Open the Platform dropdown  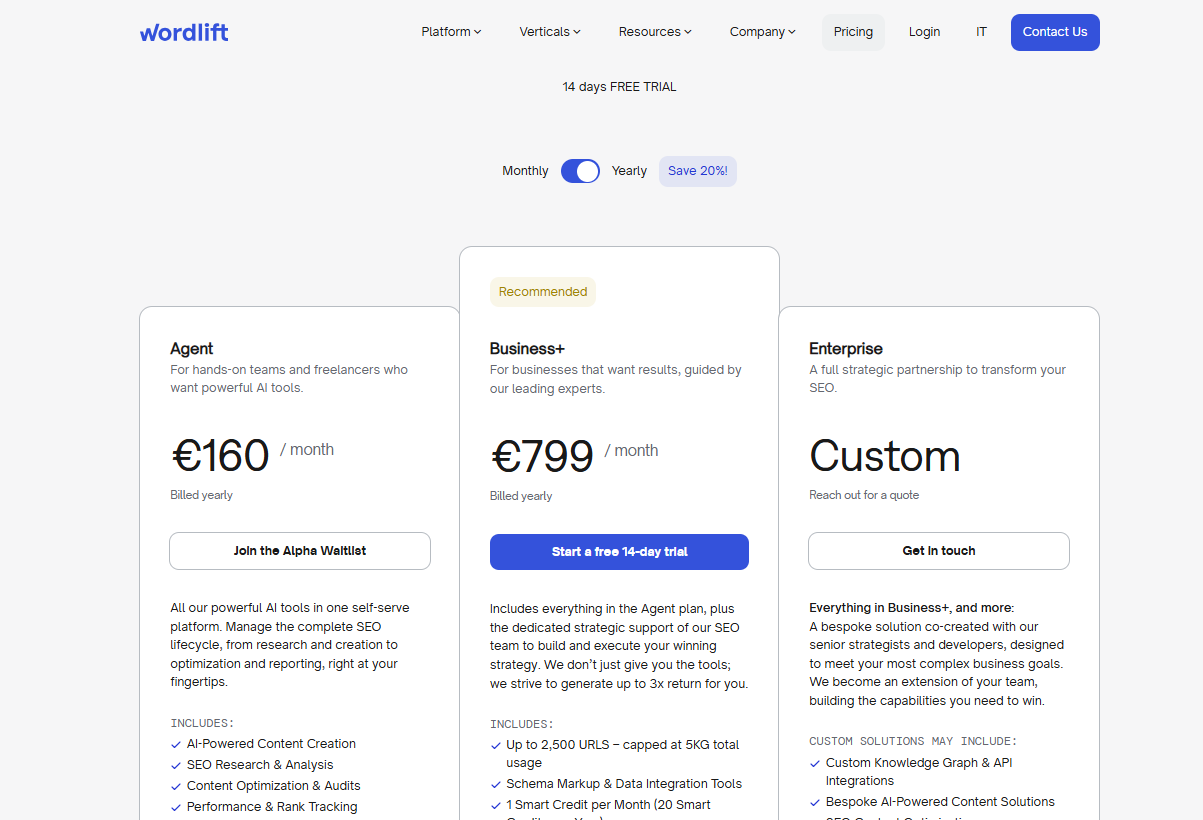pyautogui.click(x=450, y=31)
